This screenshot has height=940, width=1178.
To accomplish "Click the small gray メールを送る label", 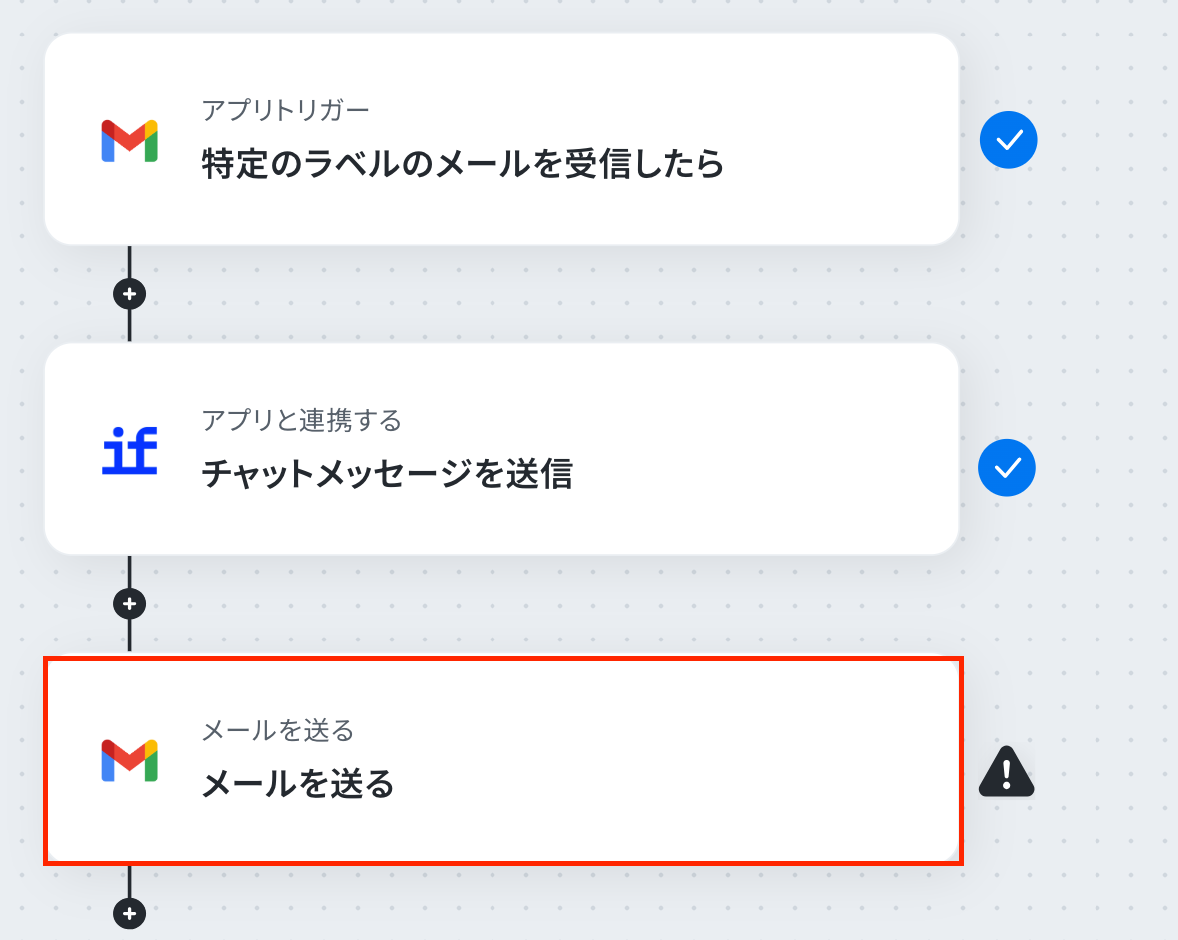I will (x=278, y=731).
